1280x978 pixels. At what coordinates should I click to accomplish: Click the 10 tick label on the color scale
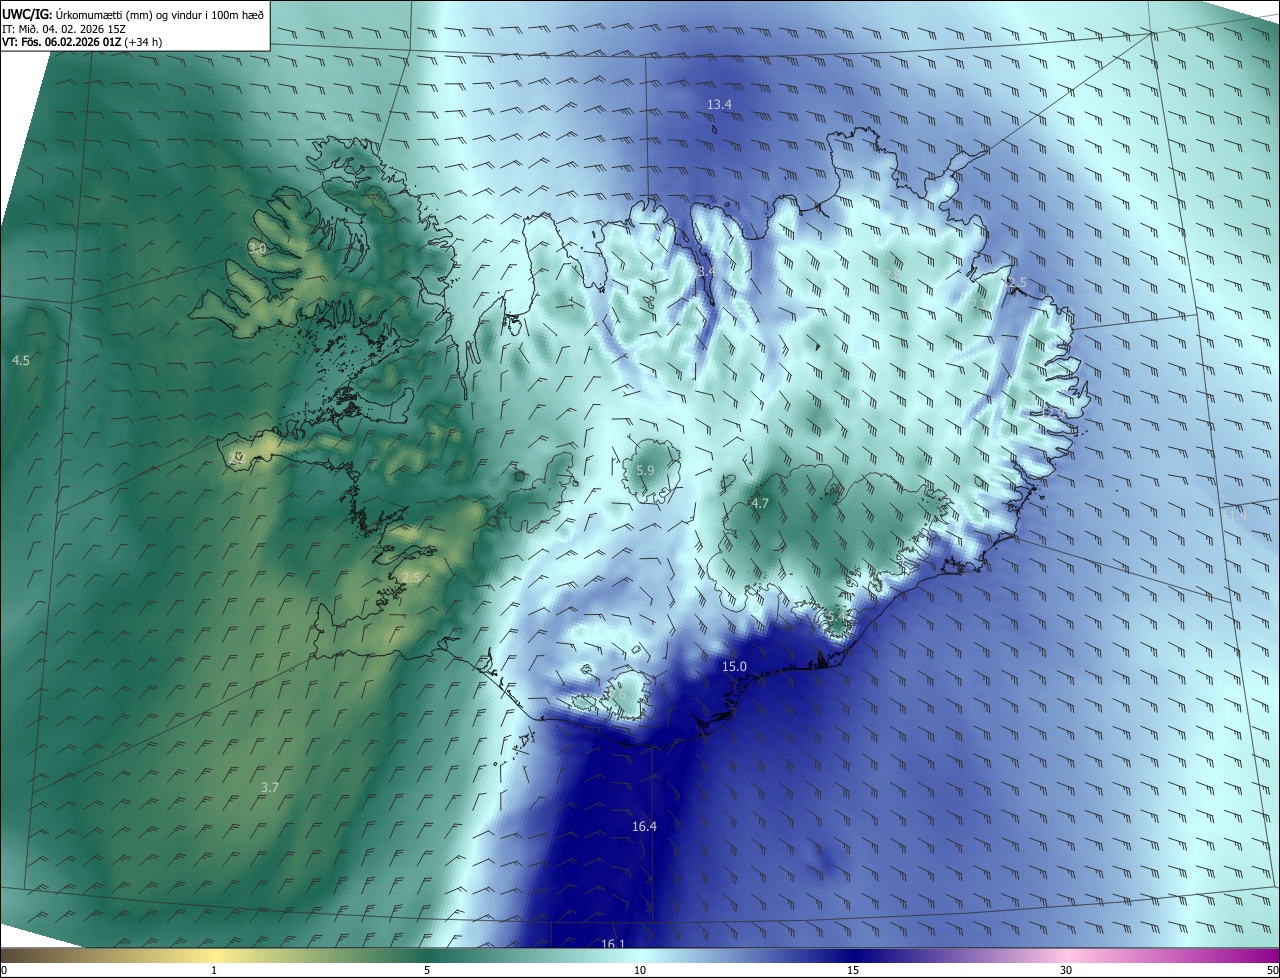pyautogui.click(x=640, y=970)
